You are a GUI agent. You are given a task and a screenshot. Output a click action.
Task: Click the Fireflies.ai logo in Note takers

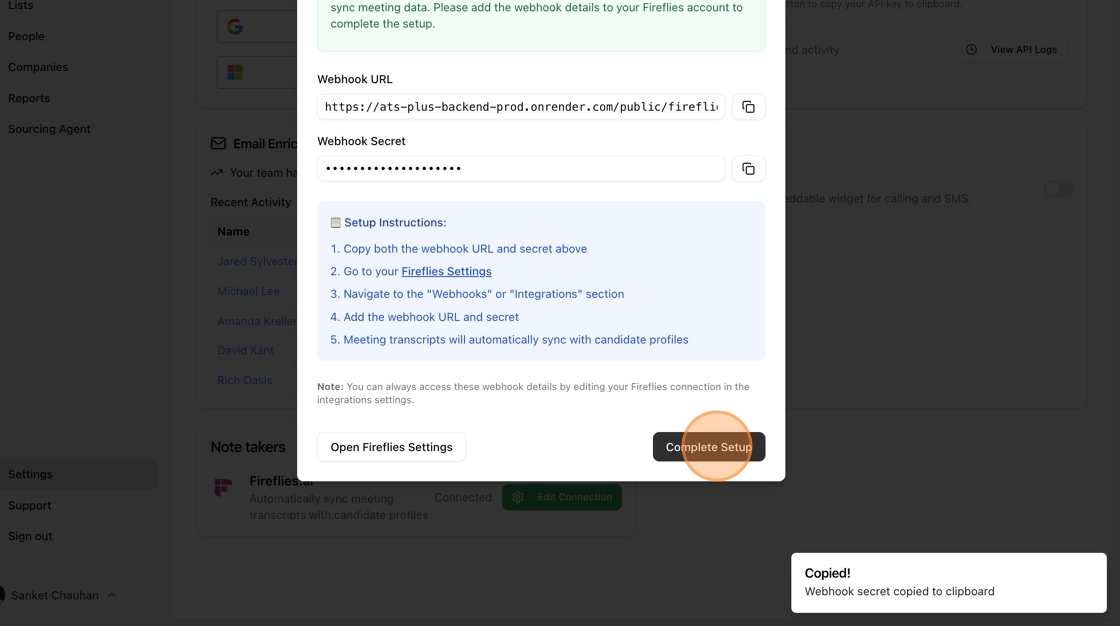[x=224, y=487]
